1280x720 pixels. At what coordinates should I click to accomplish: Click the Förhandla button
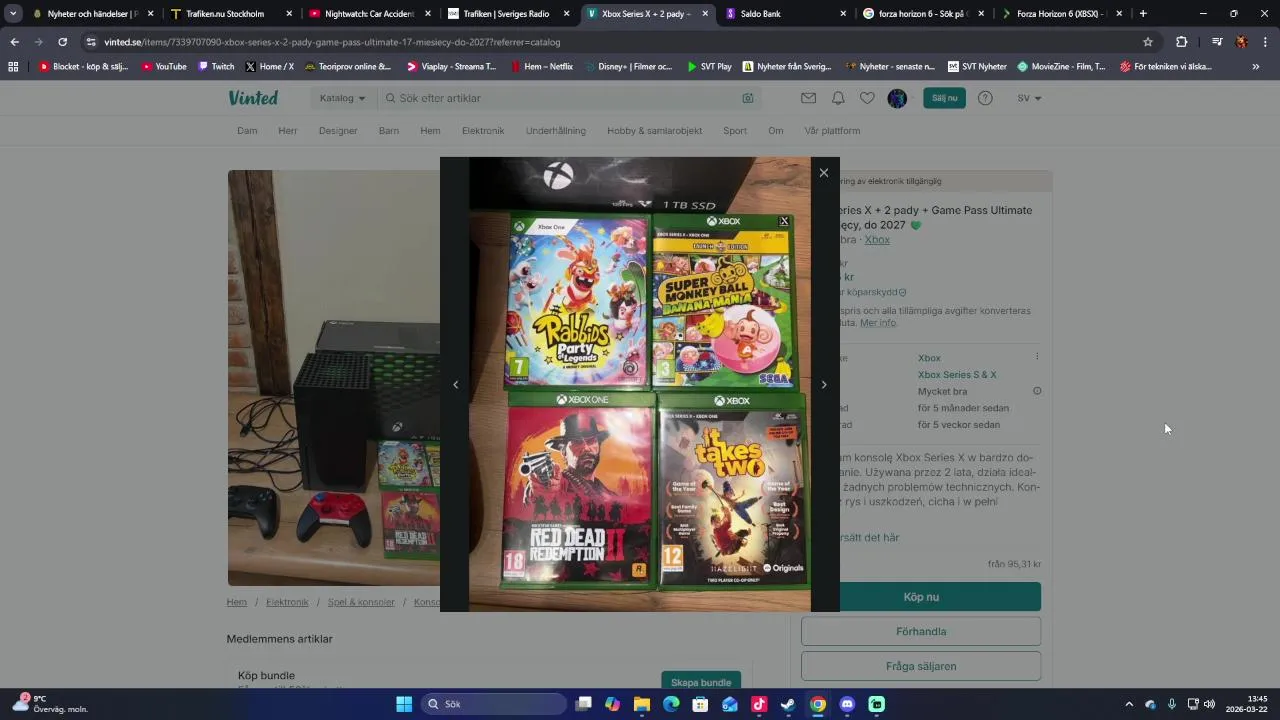pyautogui.click(x=921, y=631)
